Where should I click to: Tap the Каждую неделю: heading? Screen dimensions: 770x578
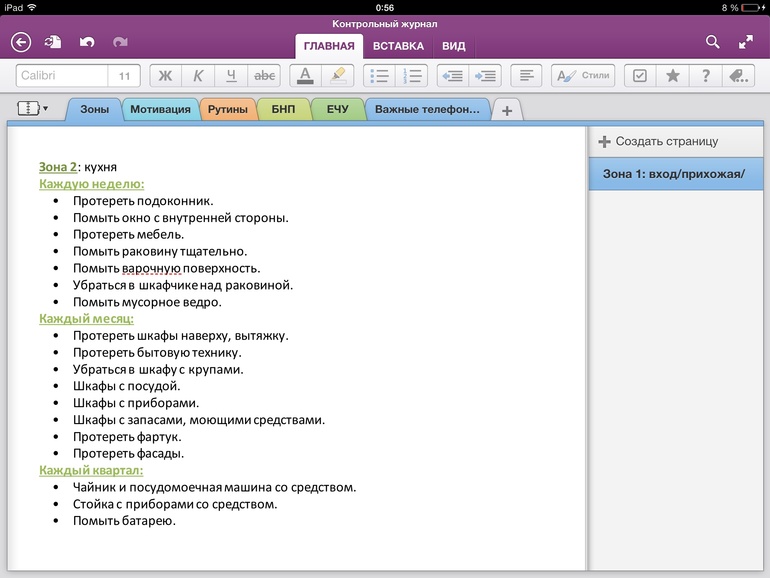(x=92, y=184)
